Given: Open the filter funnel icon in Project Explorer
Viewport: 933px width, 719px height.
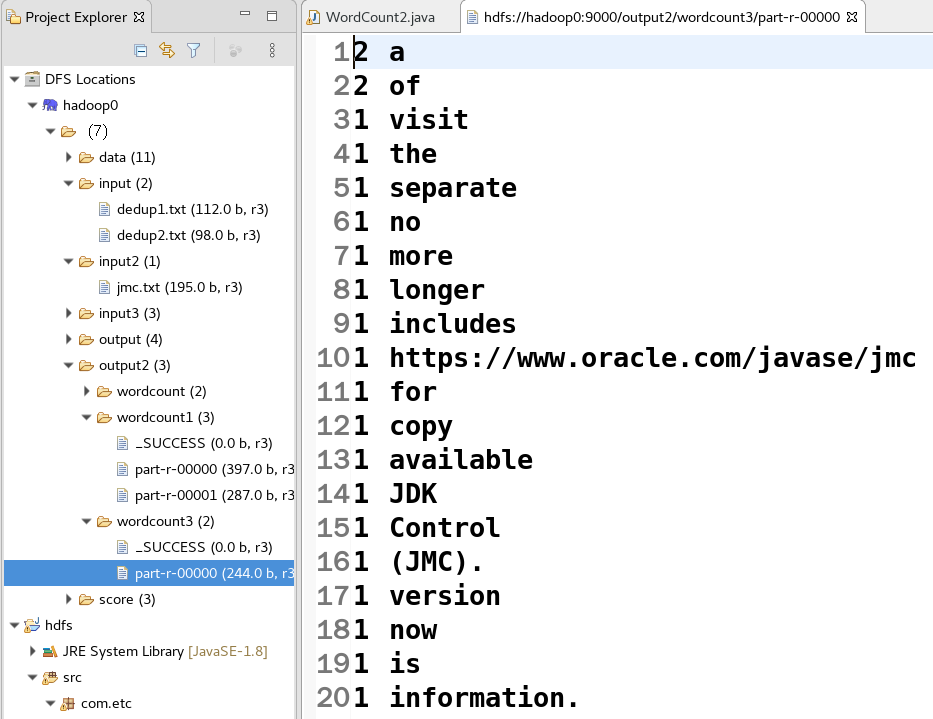Looking at the screenshot, I should 193,51.
